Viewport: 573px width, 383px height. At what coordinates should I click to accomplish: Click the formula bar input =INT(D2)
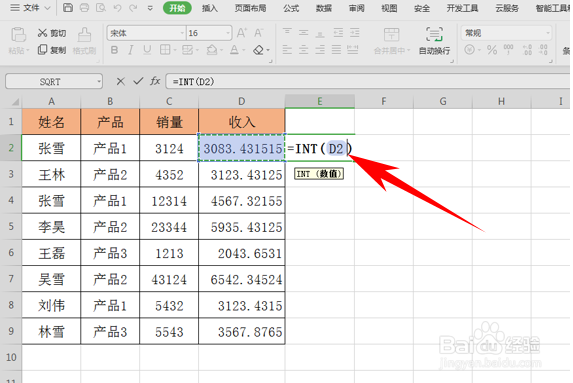coord(369,81)
